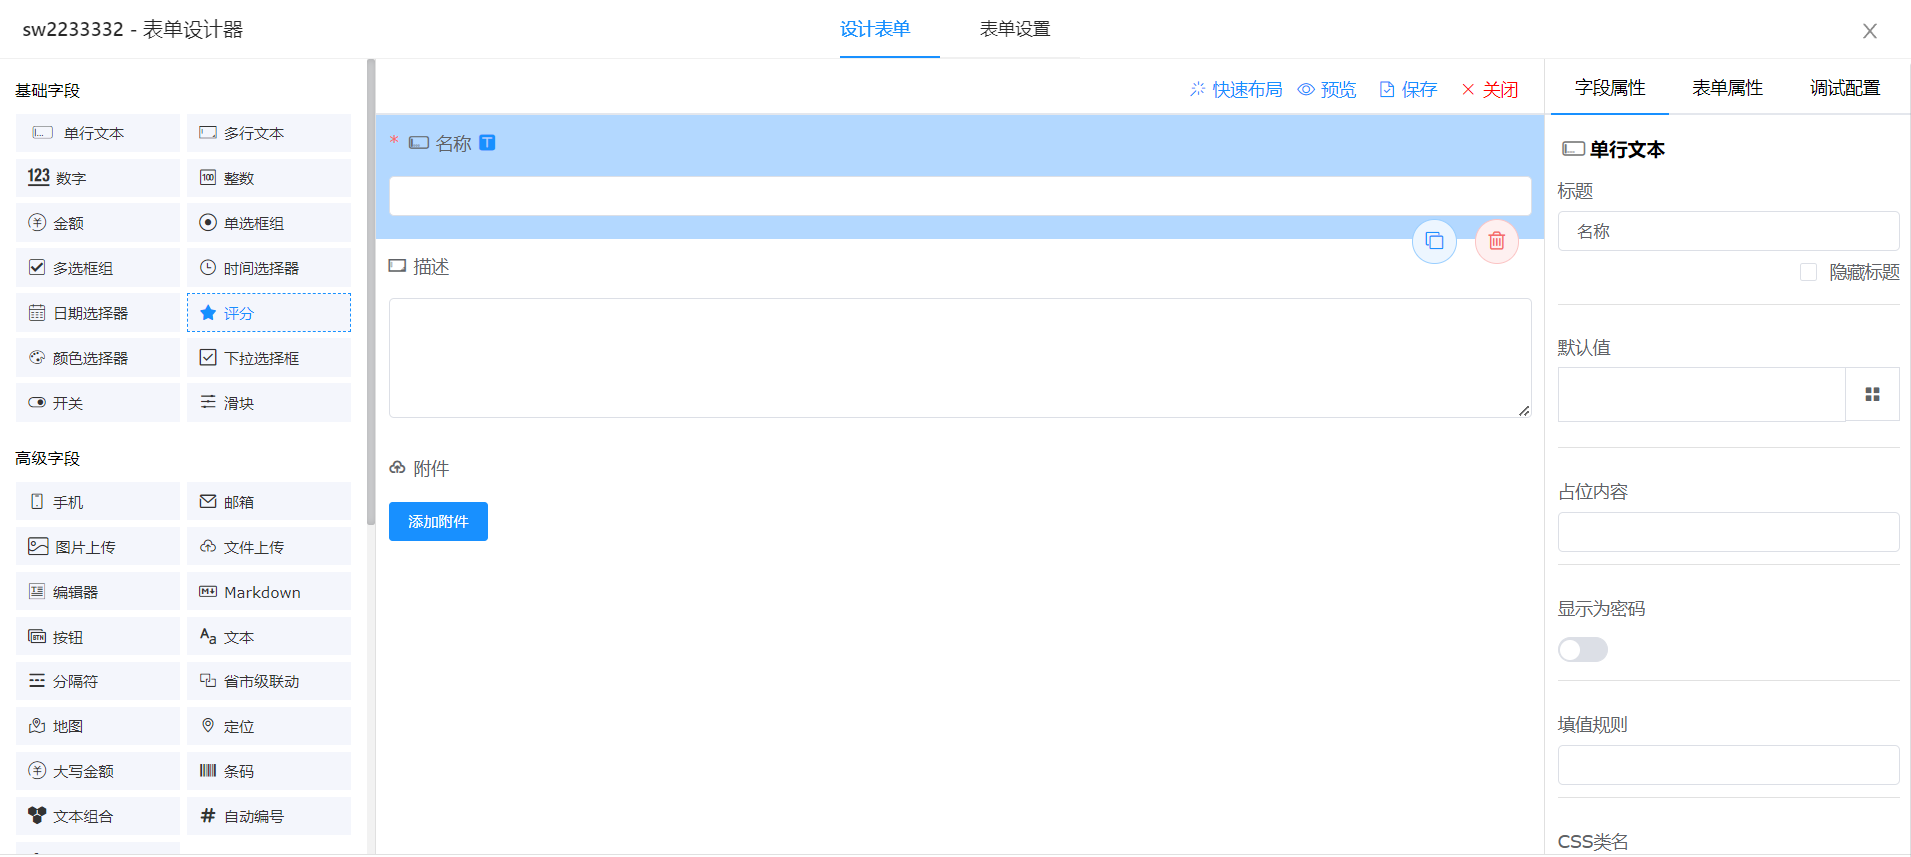Viewport: 1911px width, 857px height.
Task: Pick the 评分 star component
Action: click(x=268, y=313)
